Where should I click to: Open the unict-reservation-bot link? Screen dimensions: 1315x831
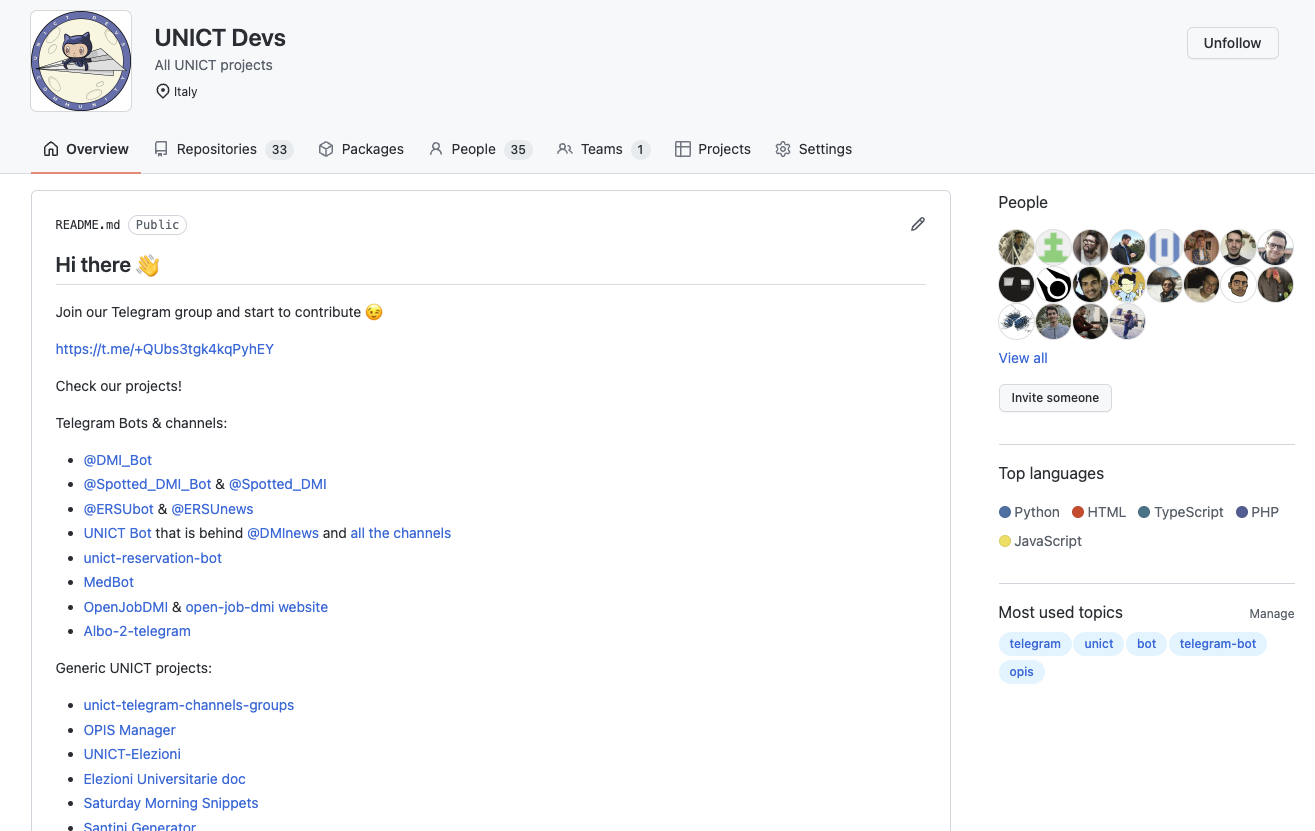tap(153, 558)
